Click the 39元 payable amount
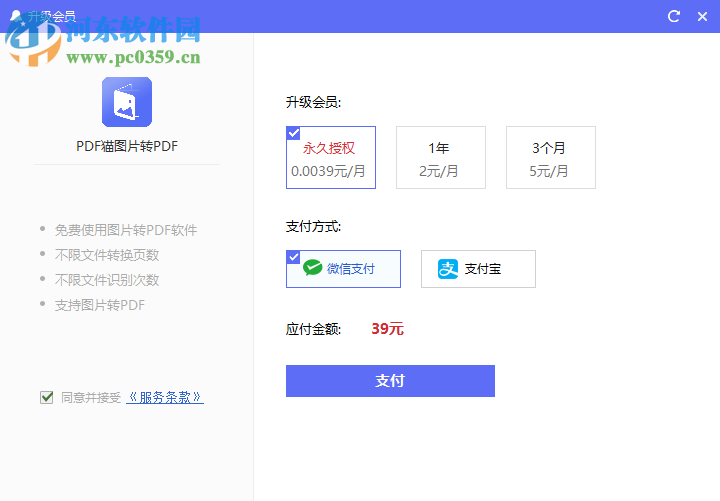Screen dimensions: 720x501 click(387, 329)
